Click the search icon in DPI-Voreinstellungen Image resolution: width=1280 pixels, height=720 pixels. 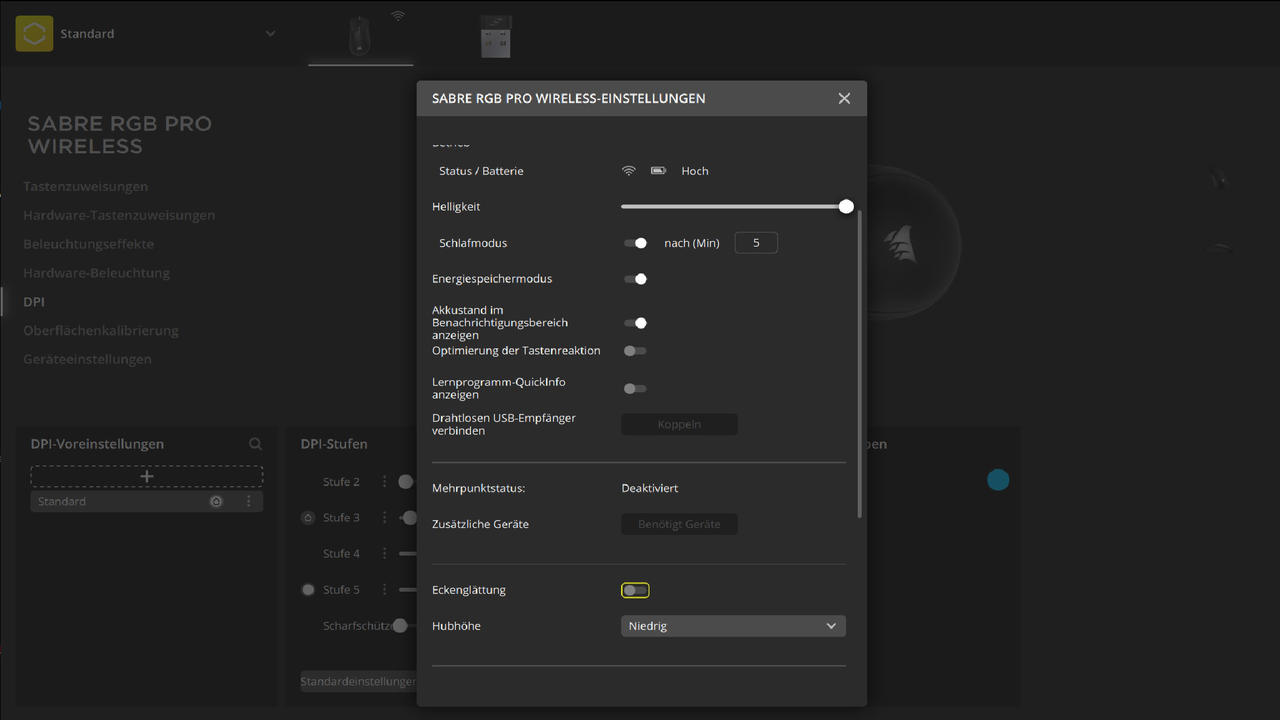coord(256,444)
